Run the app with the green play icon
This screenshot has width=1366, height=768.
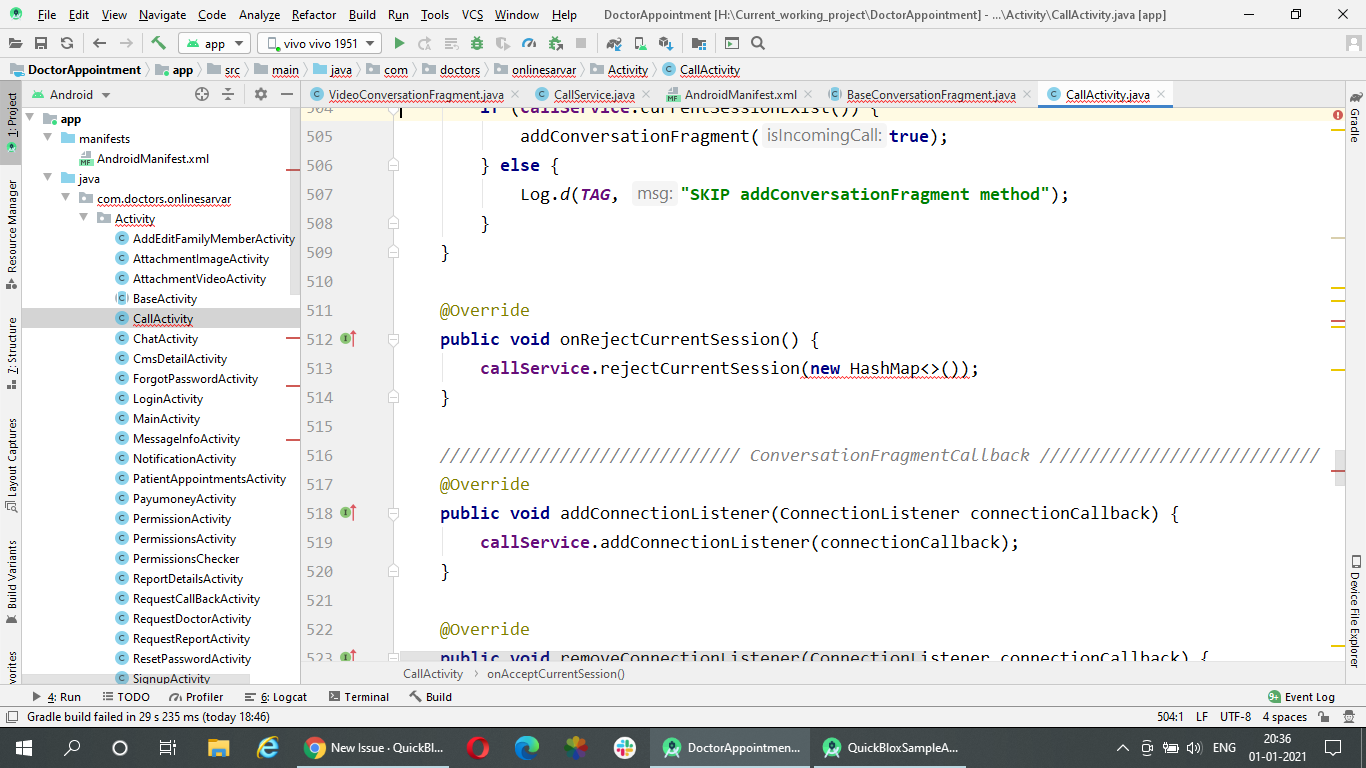click(399, 43)
